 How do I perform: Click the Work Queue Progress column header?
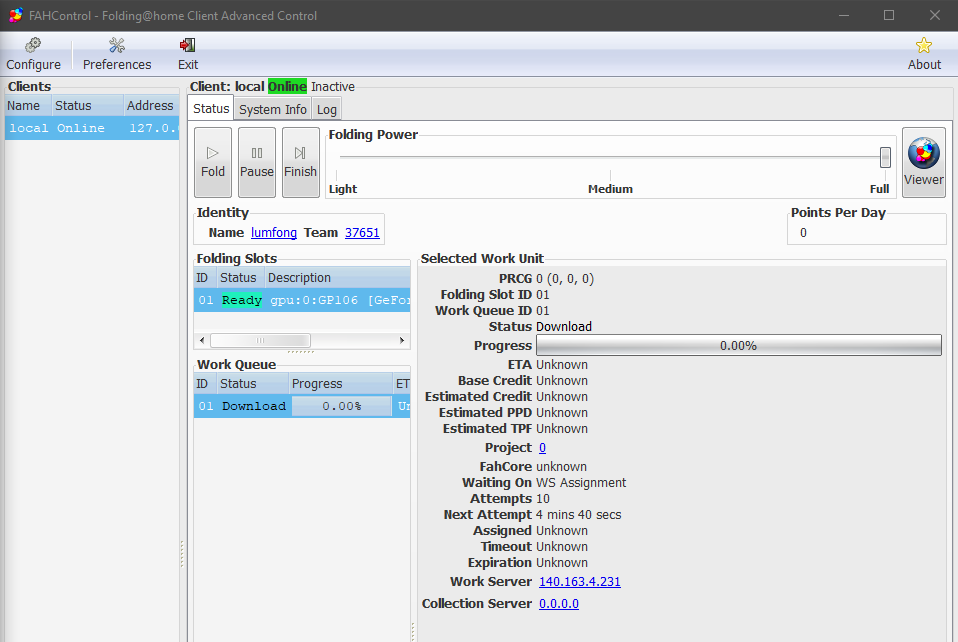pyautogui.click(x=340, y=384)
